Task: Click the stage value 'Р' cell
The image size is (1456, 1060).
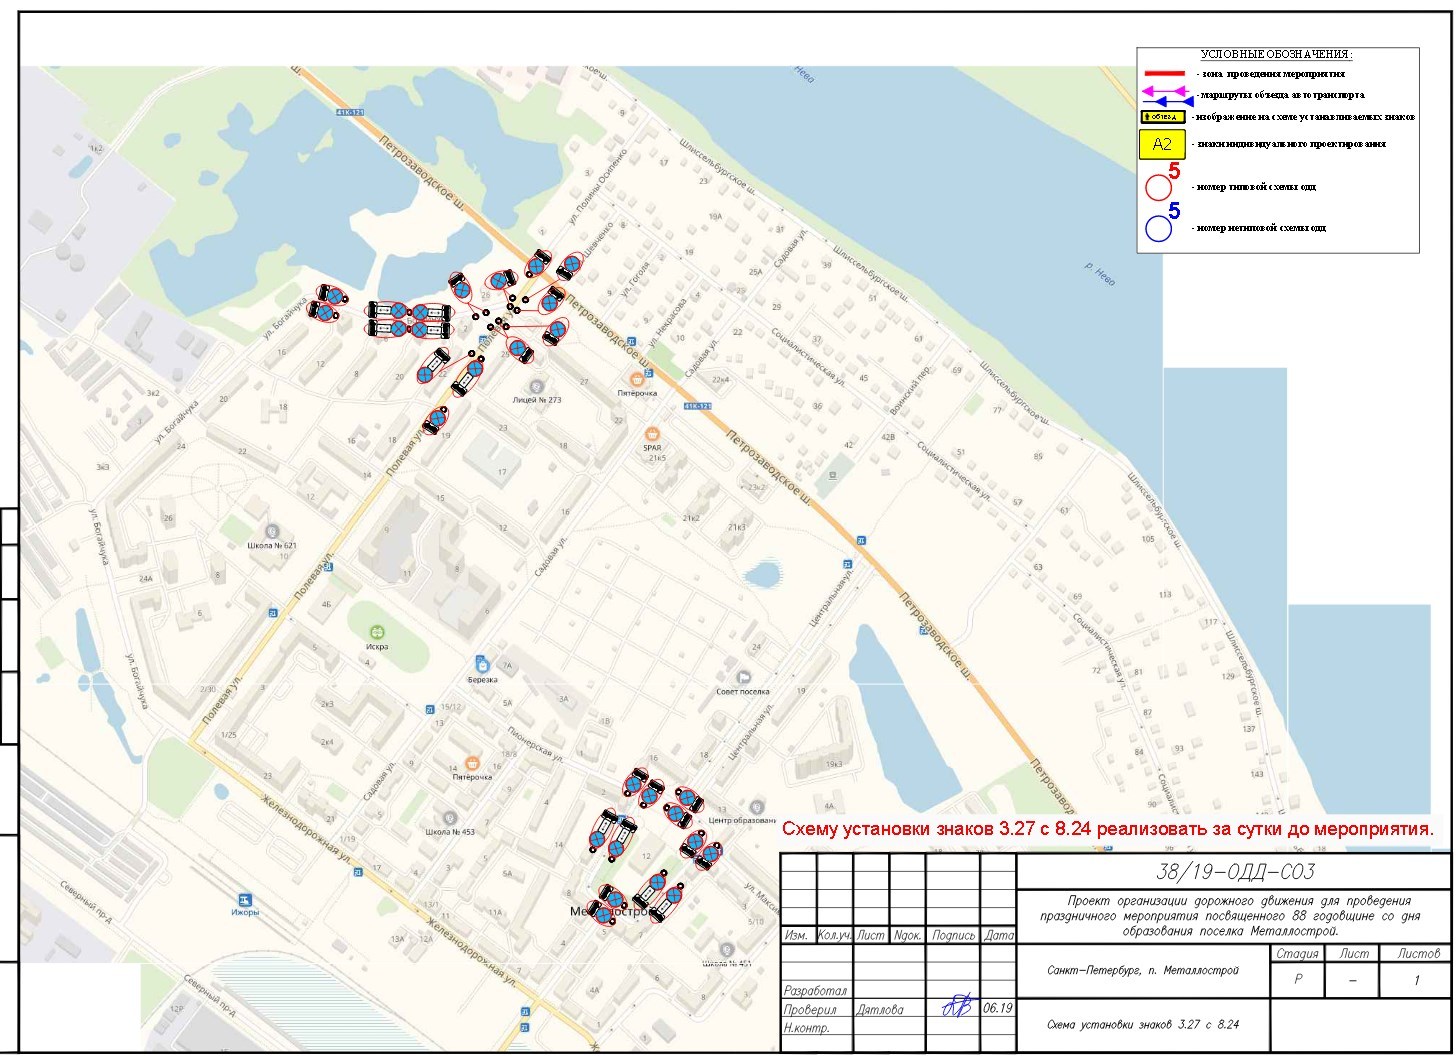Action: click(x=1297, y=980)
